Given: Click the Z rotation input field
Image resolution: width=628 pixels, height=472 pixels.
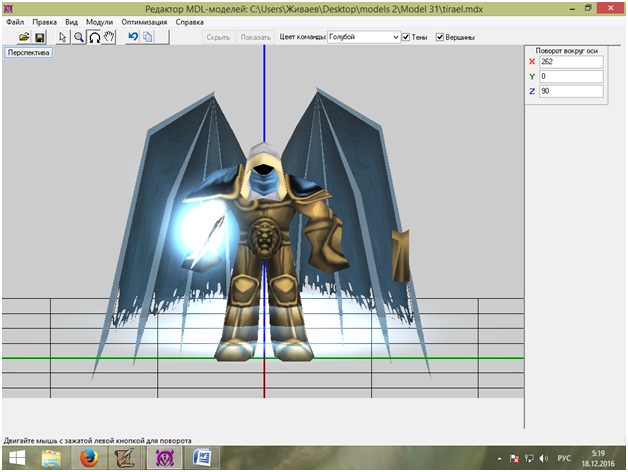Looking at the screenshot, I should click(x=570, y=91).
